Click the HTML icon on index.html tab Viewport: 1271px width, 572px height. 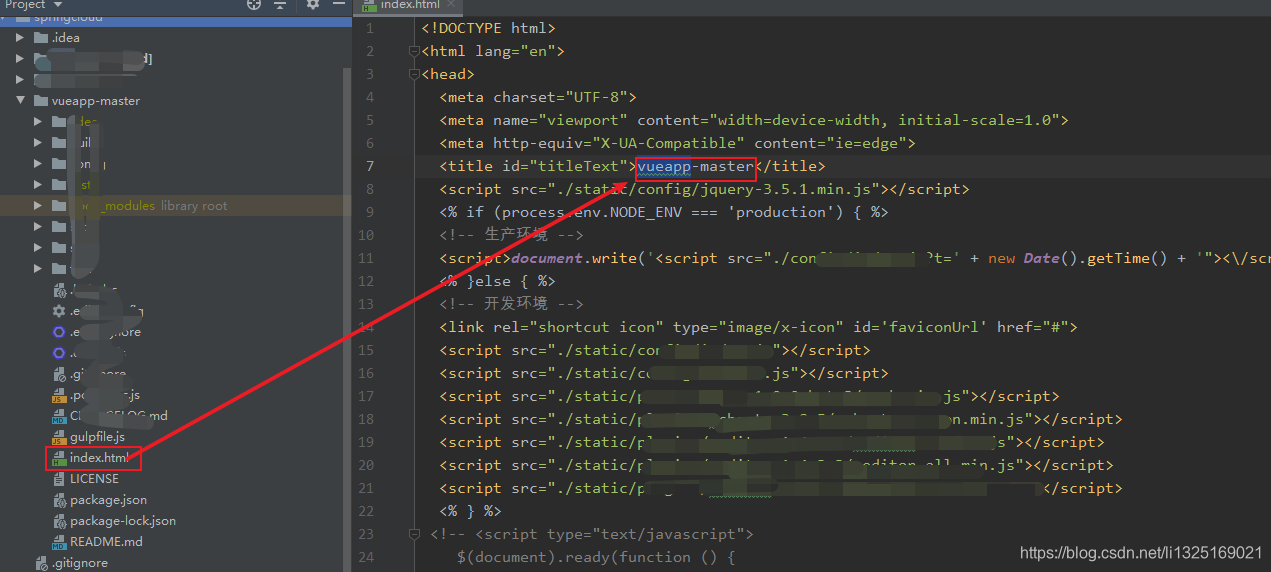pyautogui.click(x=369, y=5)
